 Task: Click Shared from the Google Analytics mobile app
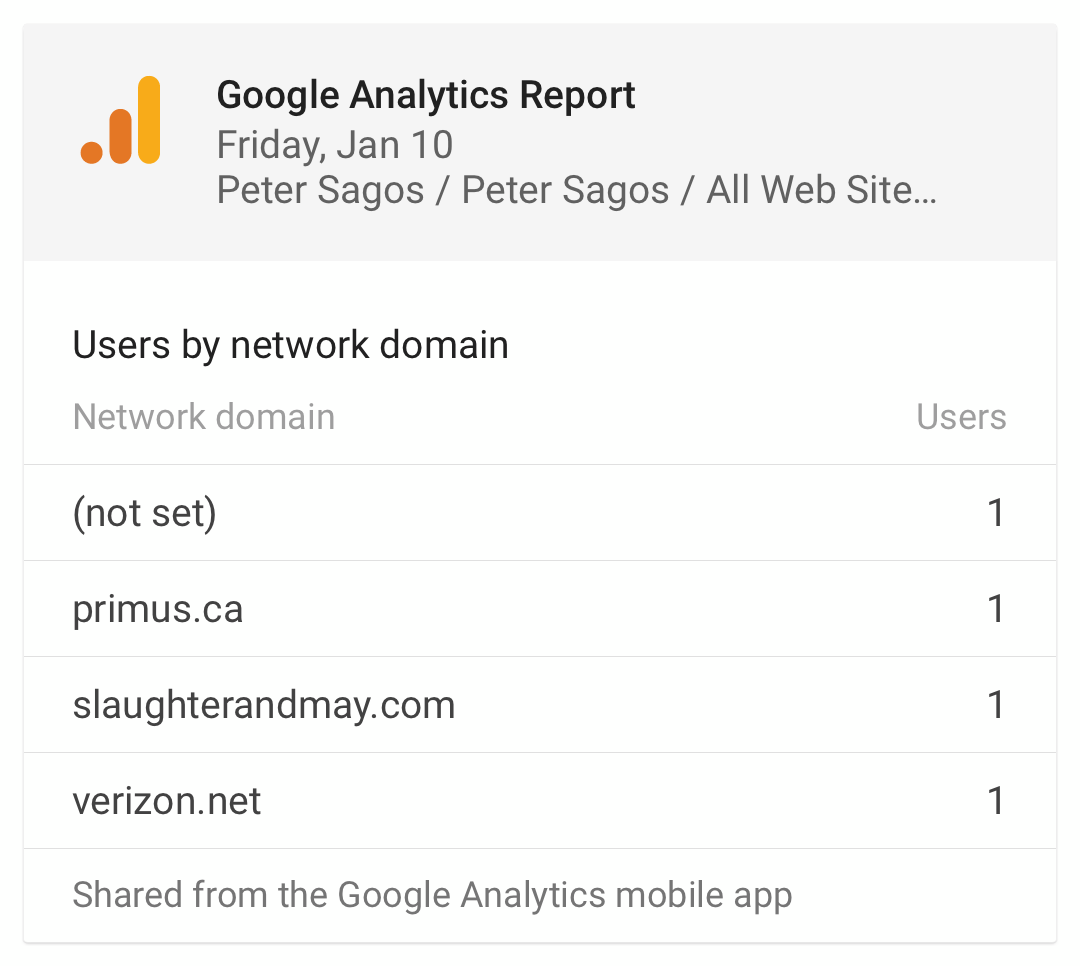pos(433,895)
